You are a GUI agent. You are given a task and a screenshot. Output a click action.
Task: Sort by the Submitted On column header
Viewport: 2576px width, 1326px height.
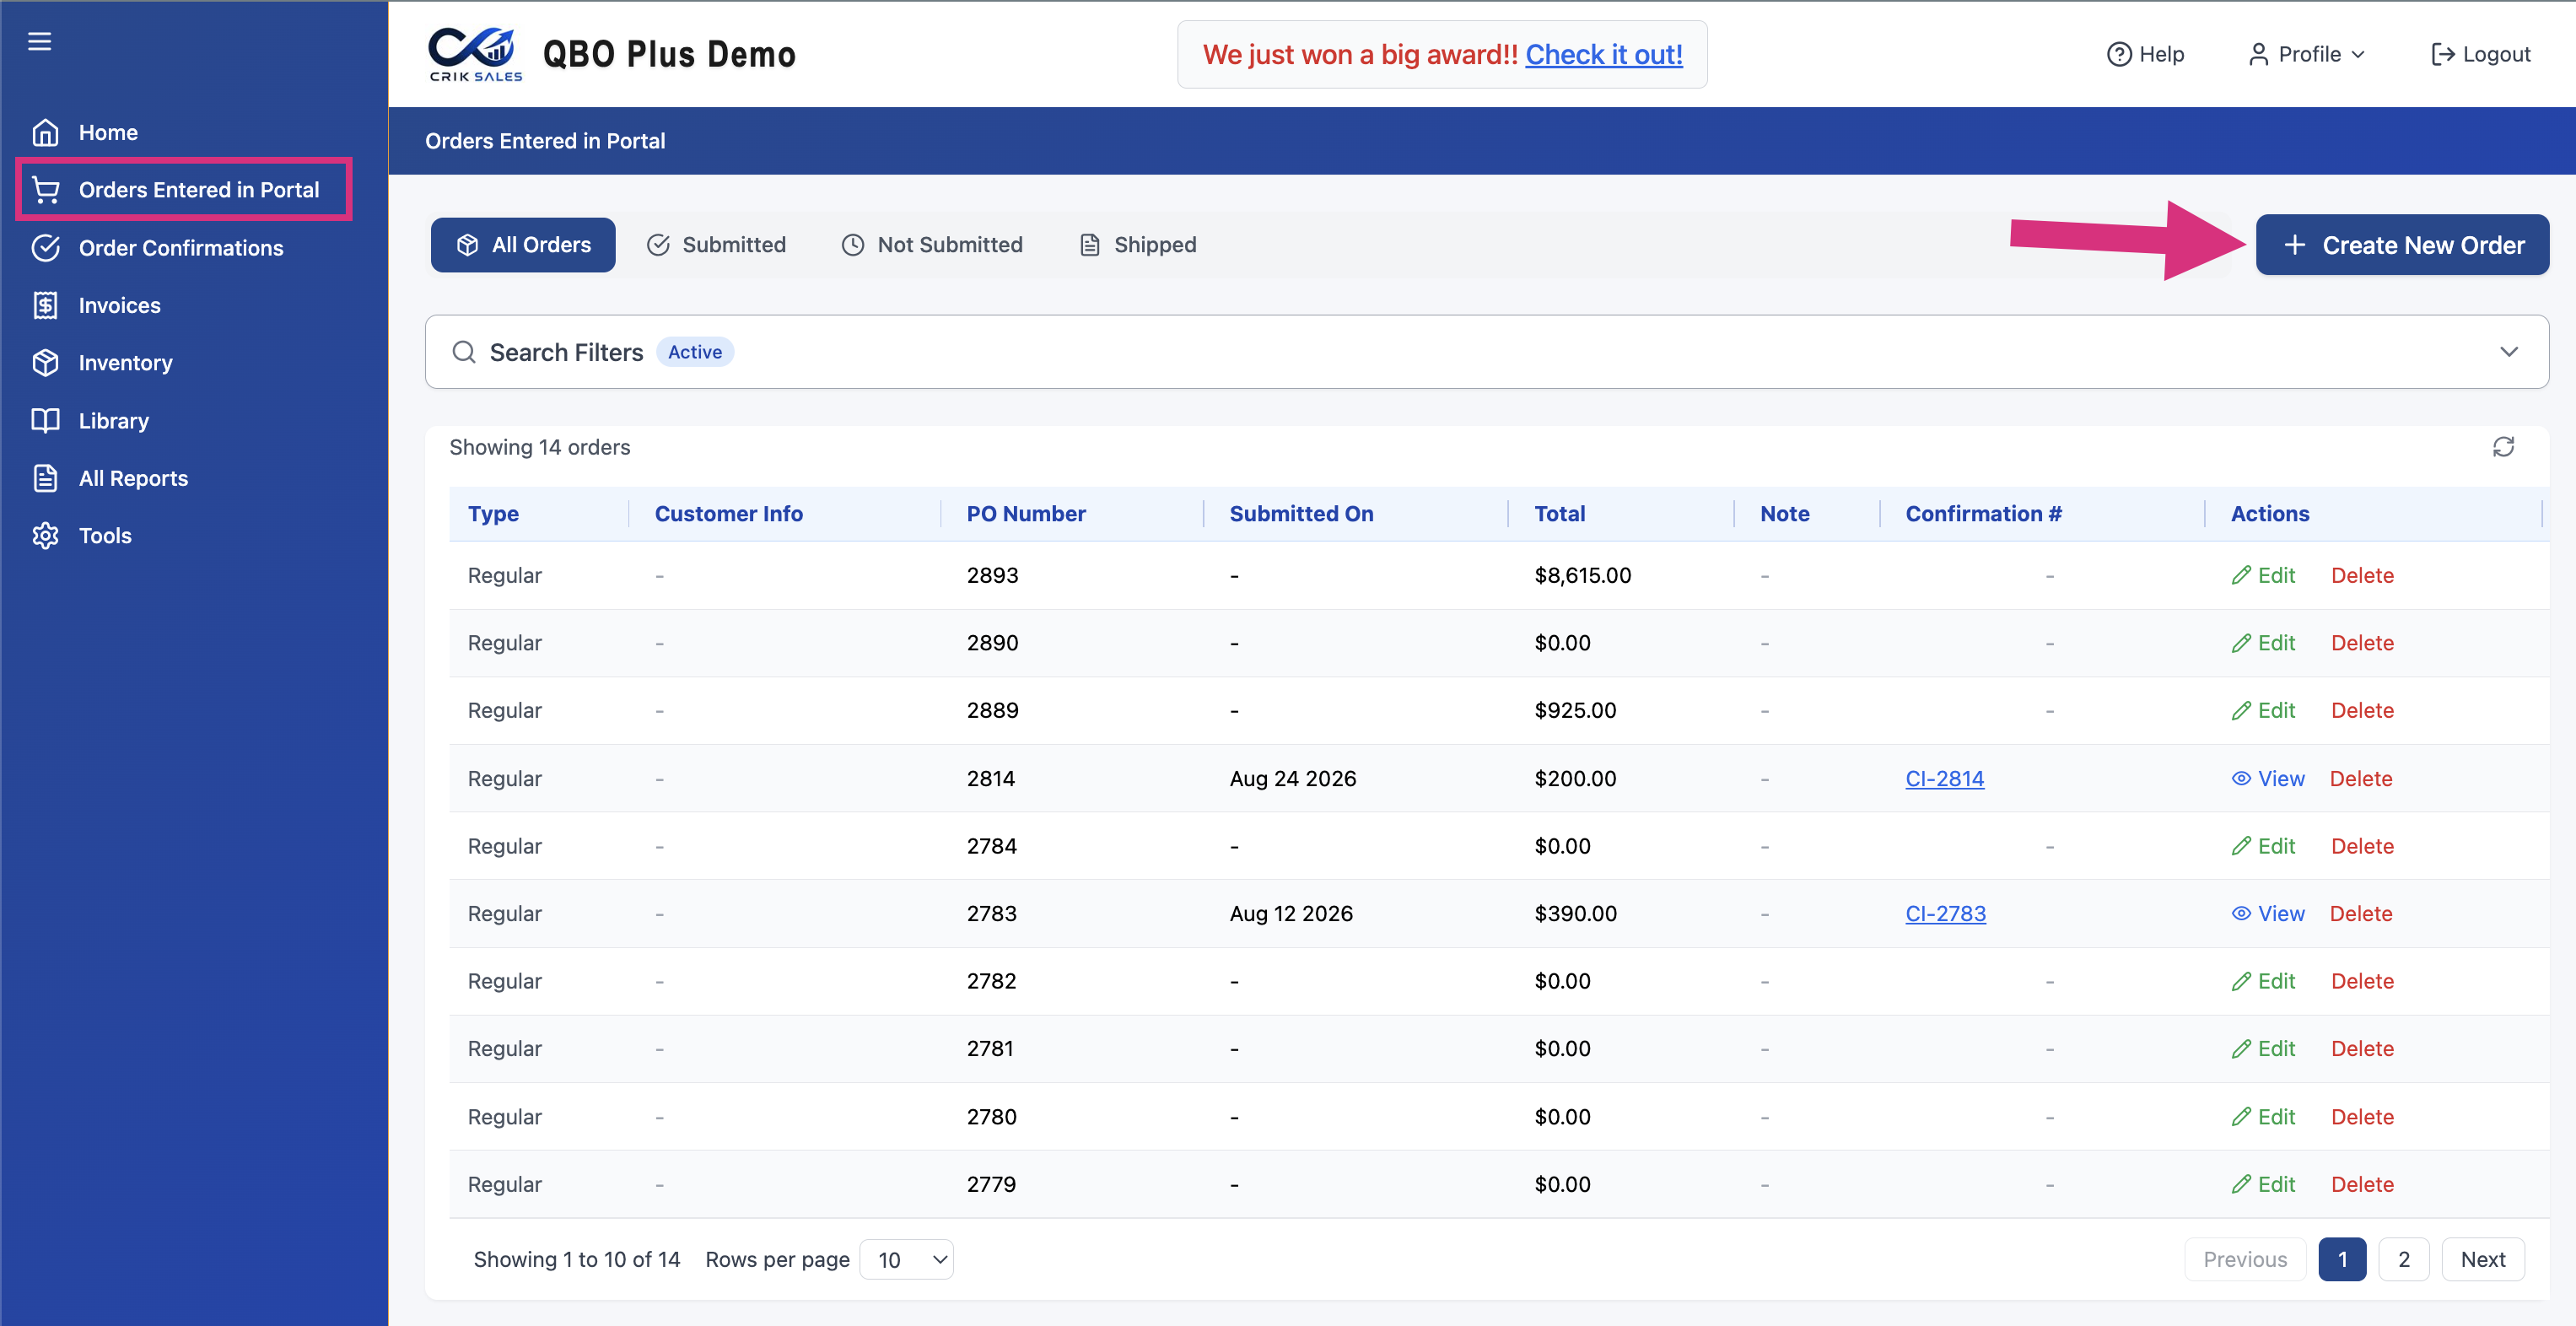1301,514
